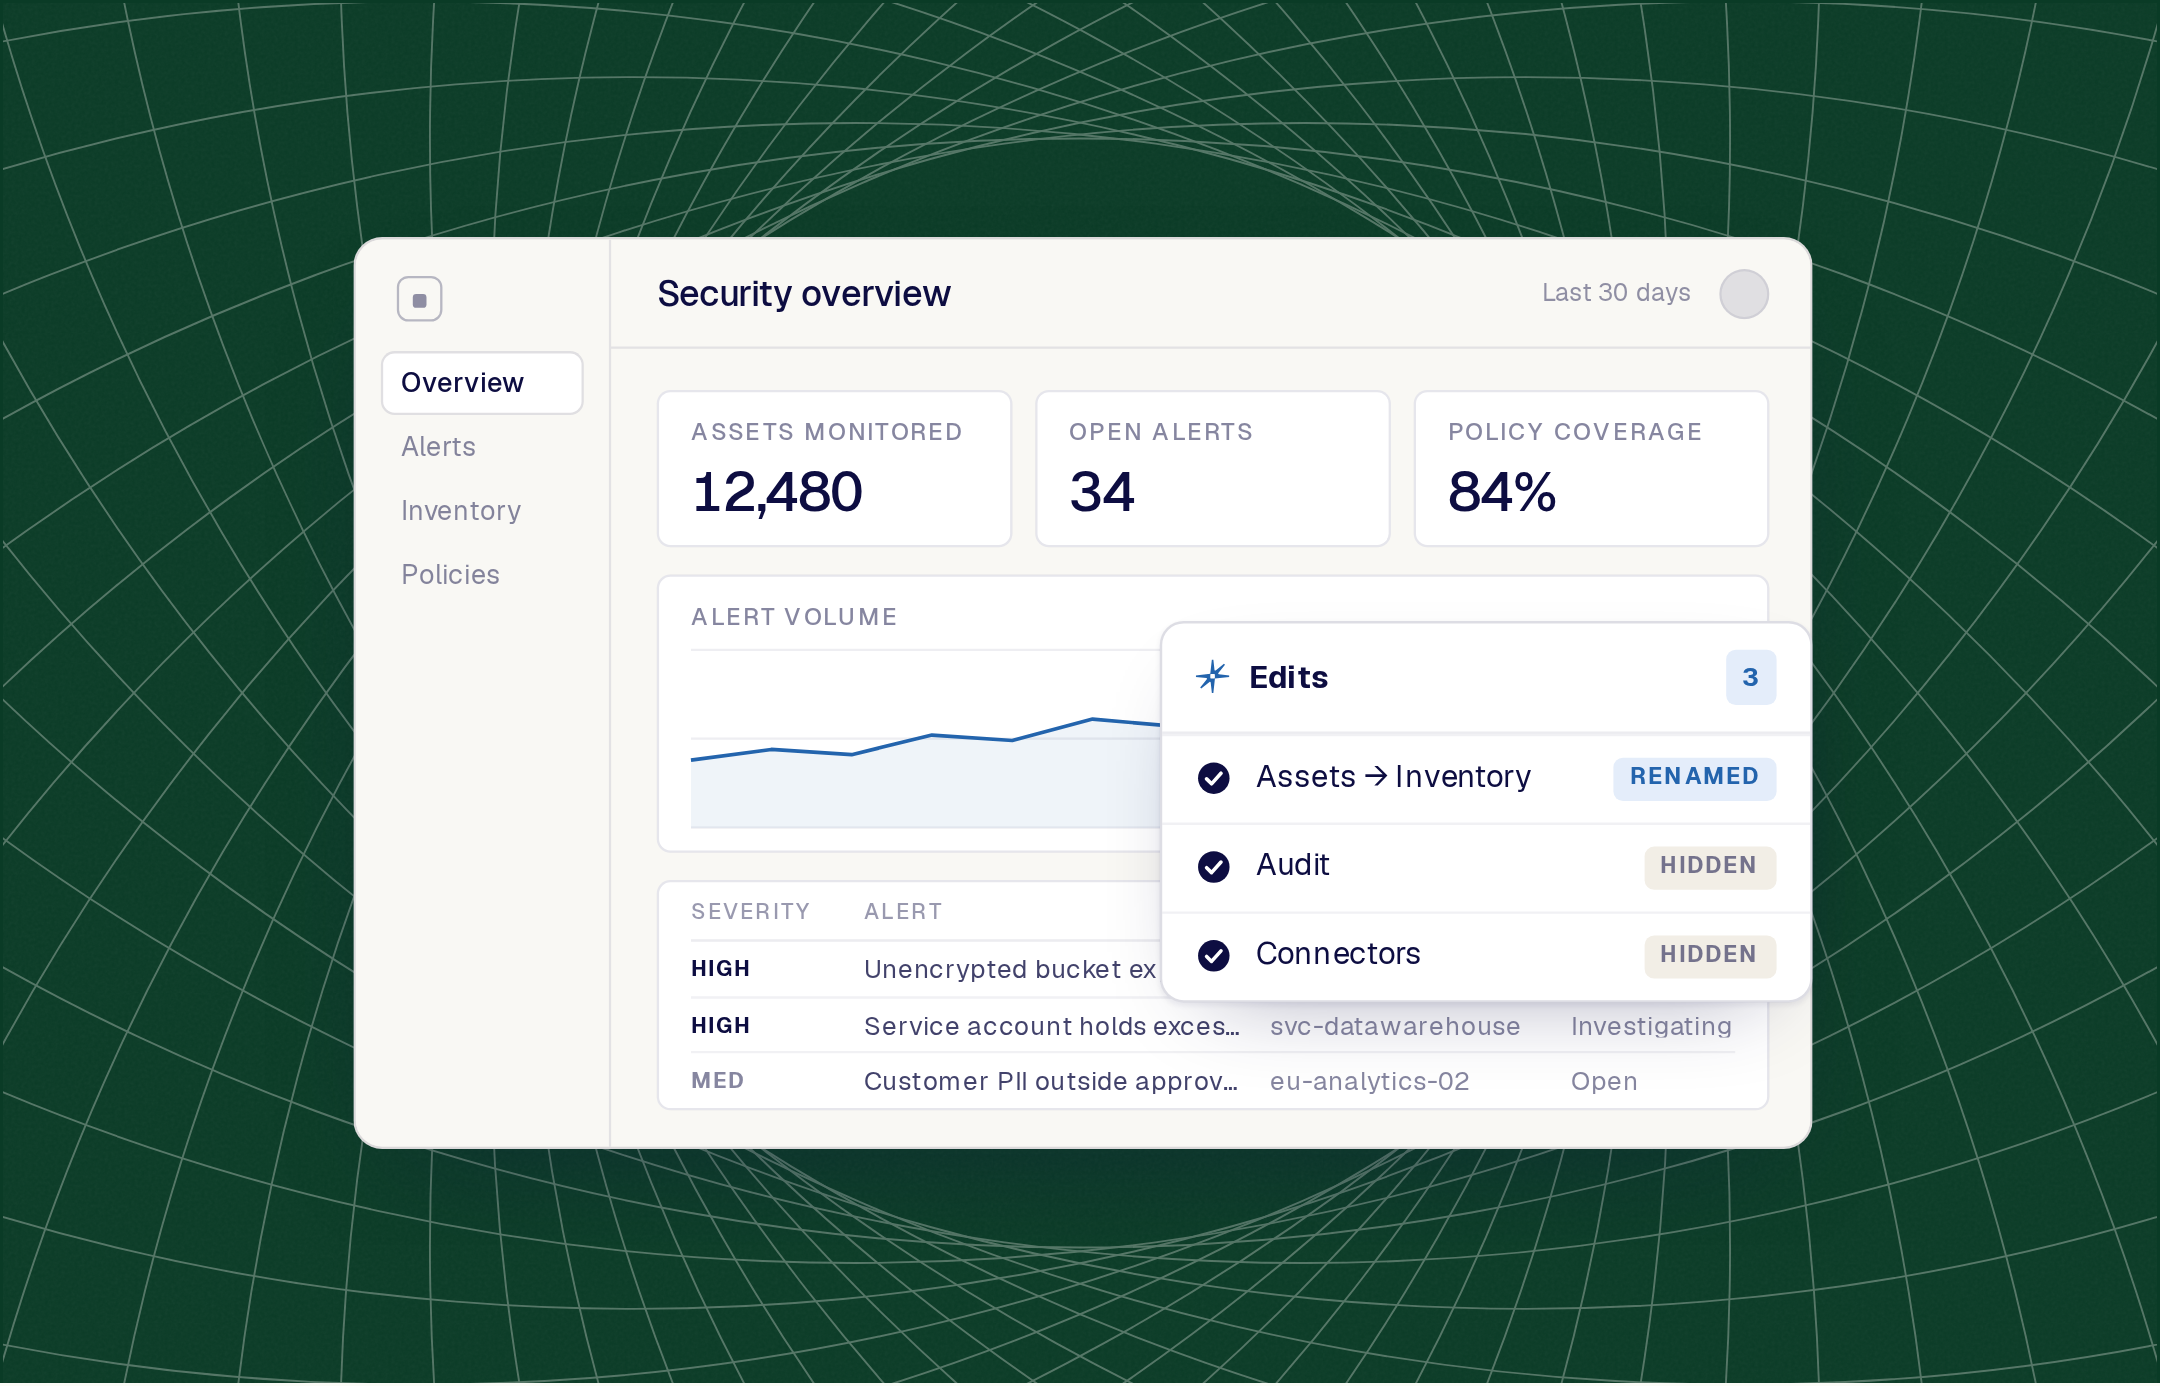This screenshot has width=2160, height=1386.
Task: Open the Open Alerts card
Action: pos(1213,469)
